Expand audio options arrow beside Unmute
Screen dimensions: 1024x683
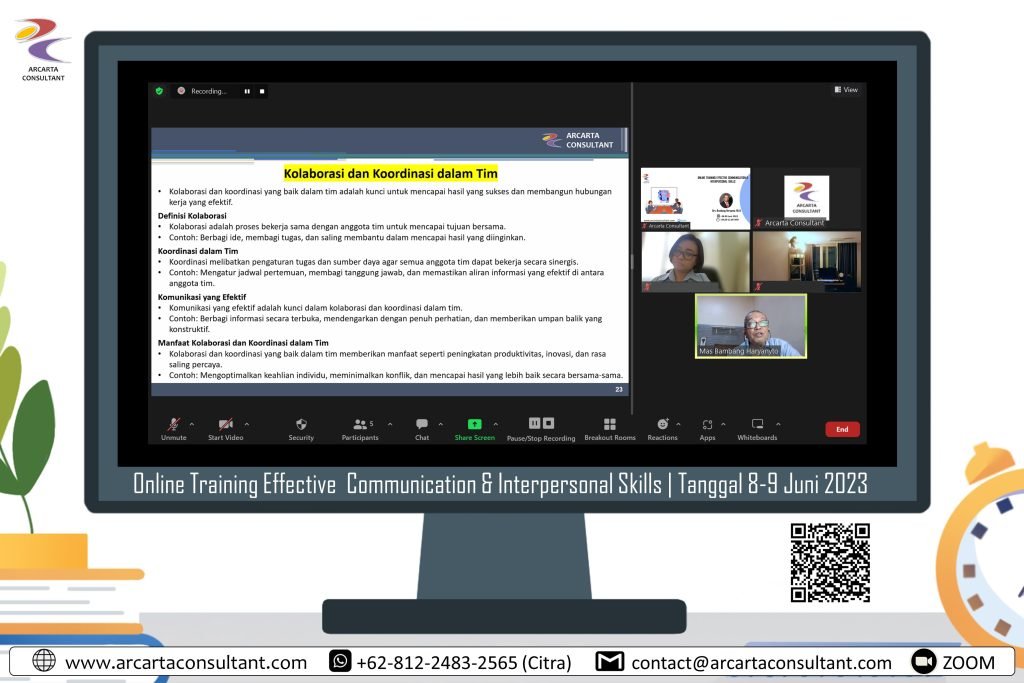click(192, 423)
